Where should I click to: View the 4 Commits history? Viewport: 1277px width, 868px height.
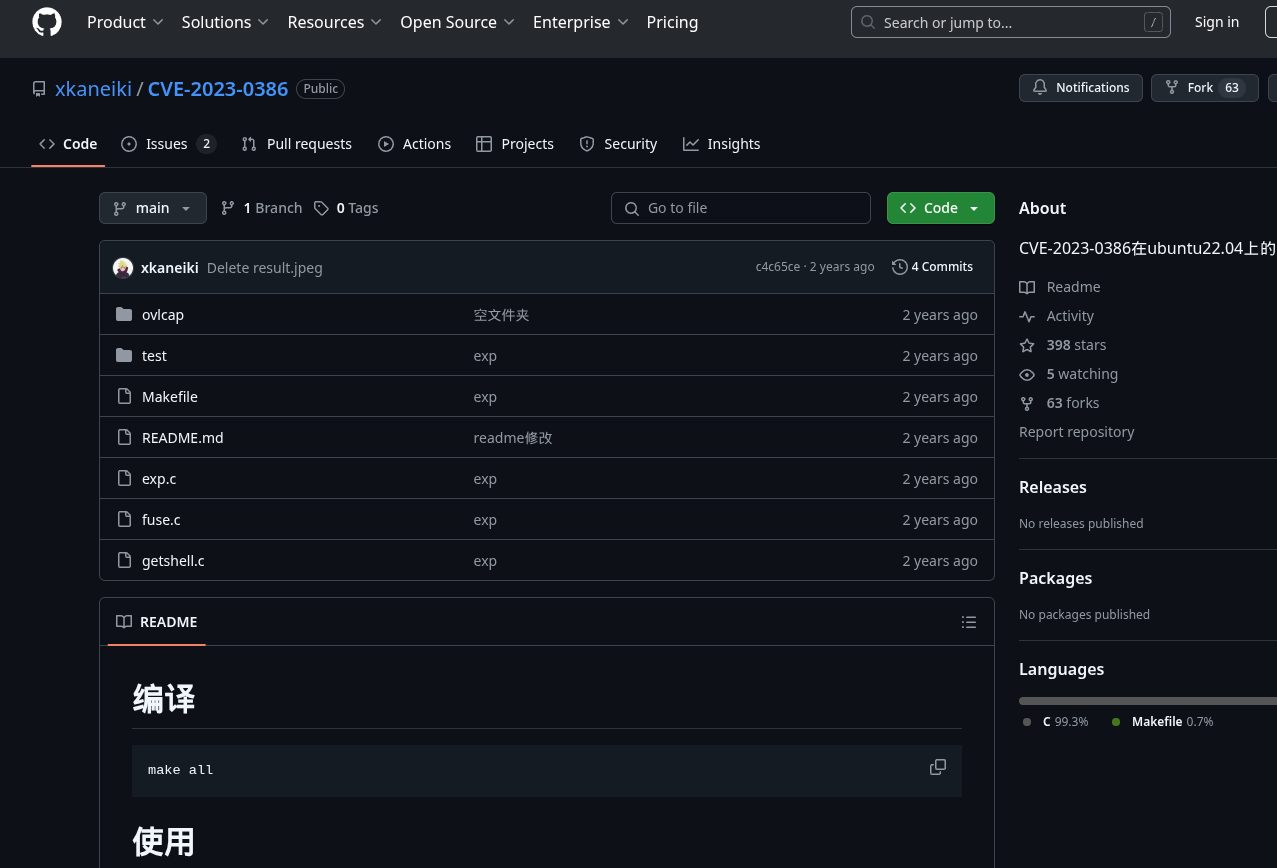[x=933, y=267]
